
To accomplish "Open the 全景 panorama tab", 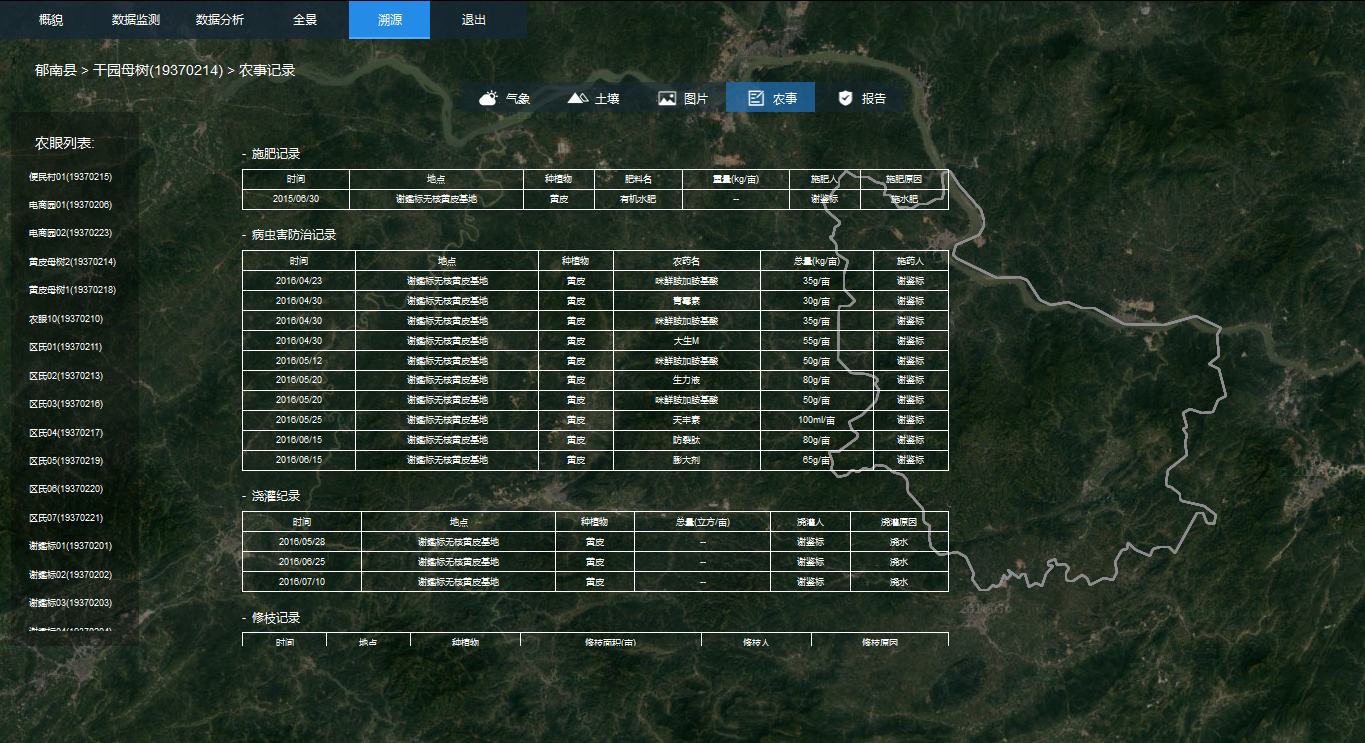I will [305, 20].
